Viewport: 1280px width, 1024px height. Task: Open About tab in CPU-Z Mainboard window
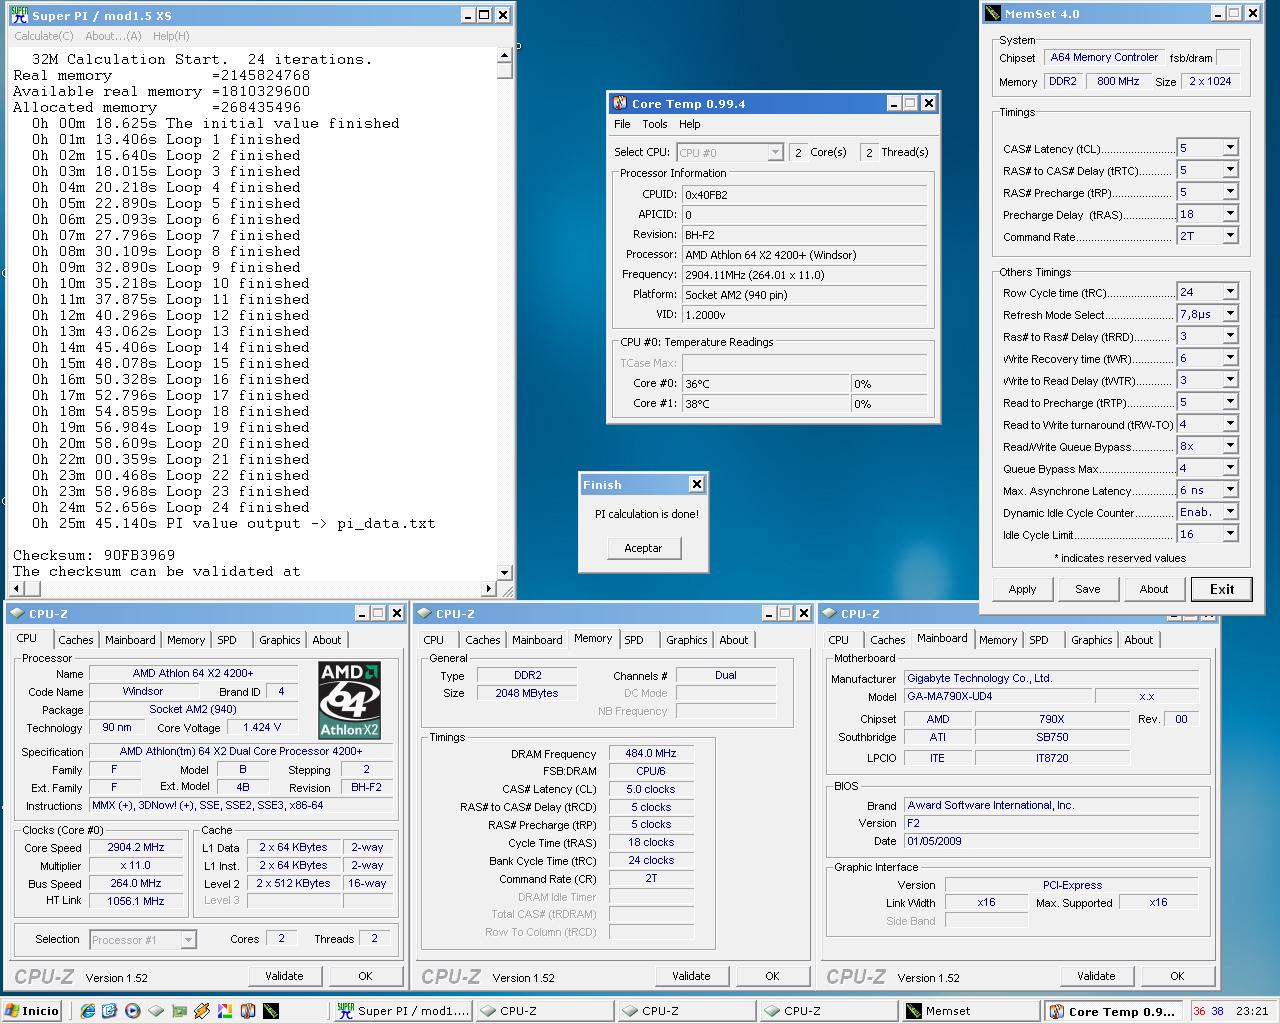coord(1138,640)
